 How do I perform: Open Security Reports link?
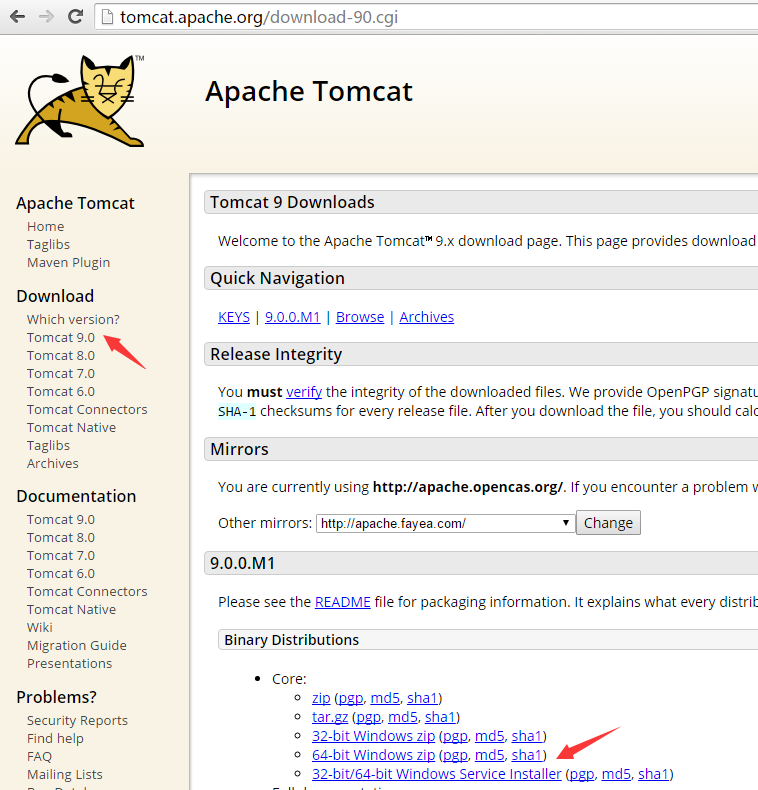coord(77,720)
